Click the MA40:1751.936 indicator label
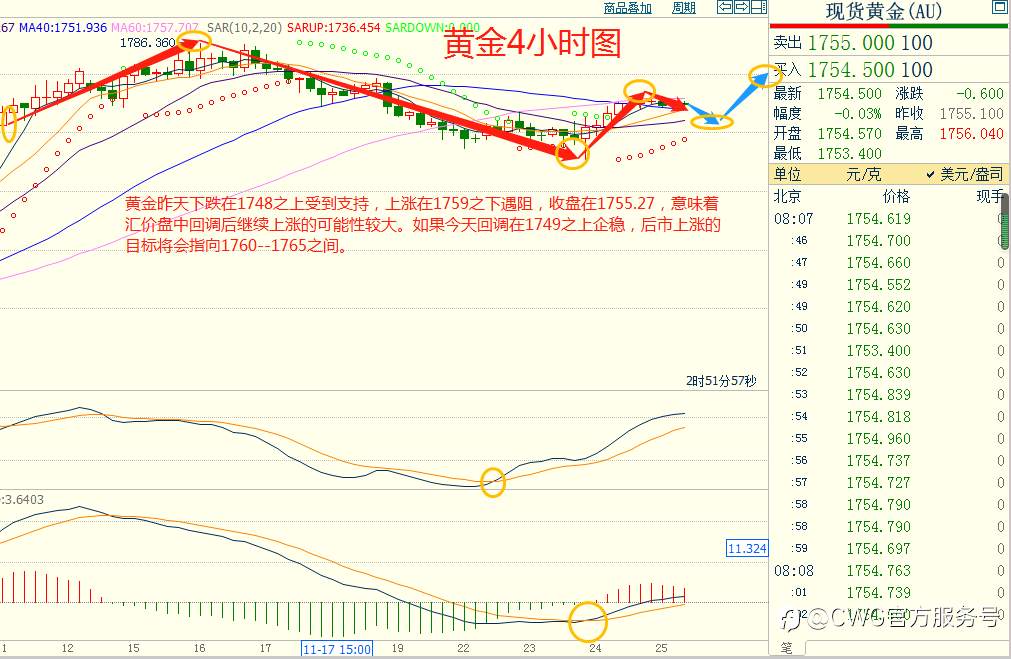 click(x=63, y=28)
